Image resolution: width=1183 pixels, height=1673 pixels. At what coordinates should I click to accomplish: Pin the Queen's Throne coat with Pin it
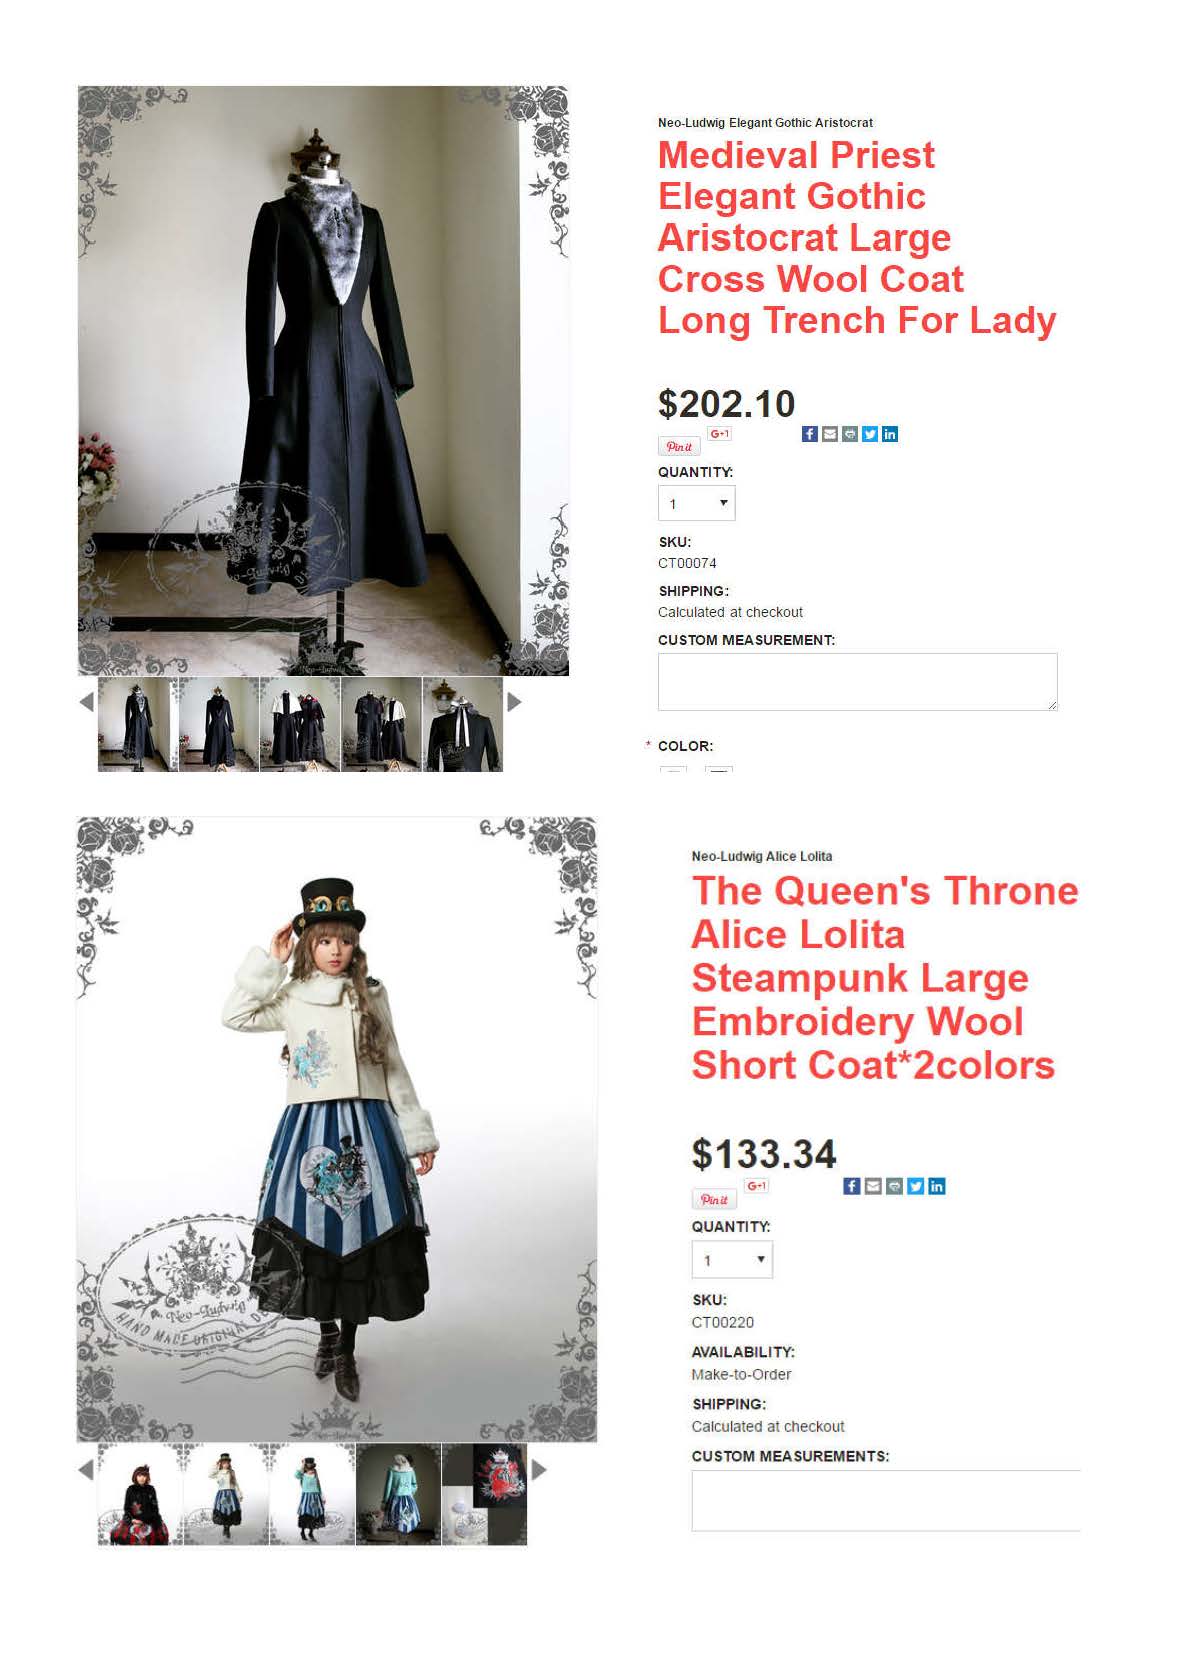click(x=714, y=1199)
